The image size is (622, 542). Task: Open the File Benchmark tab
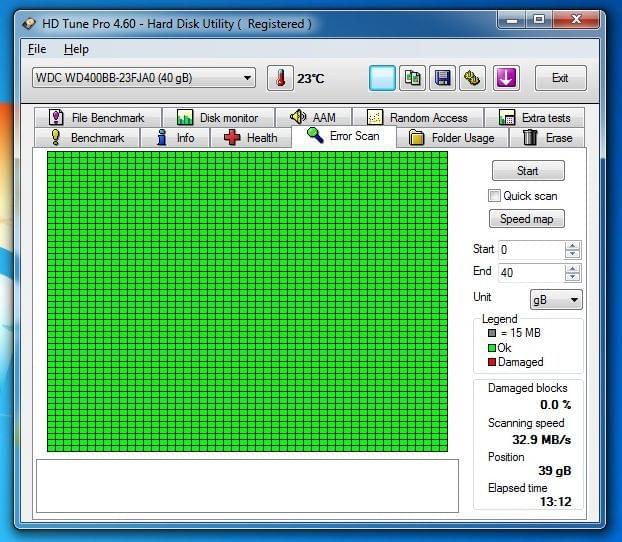pos(98,117)
